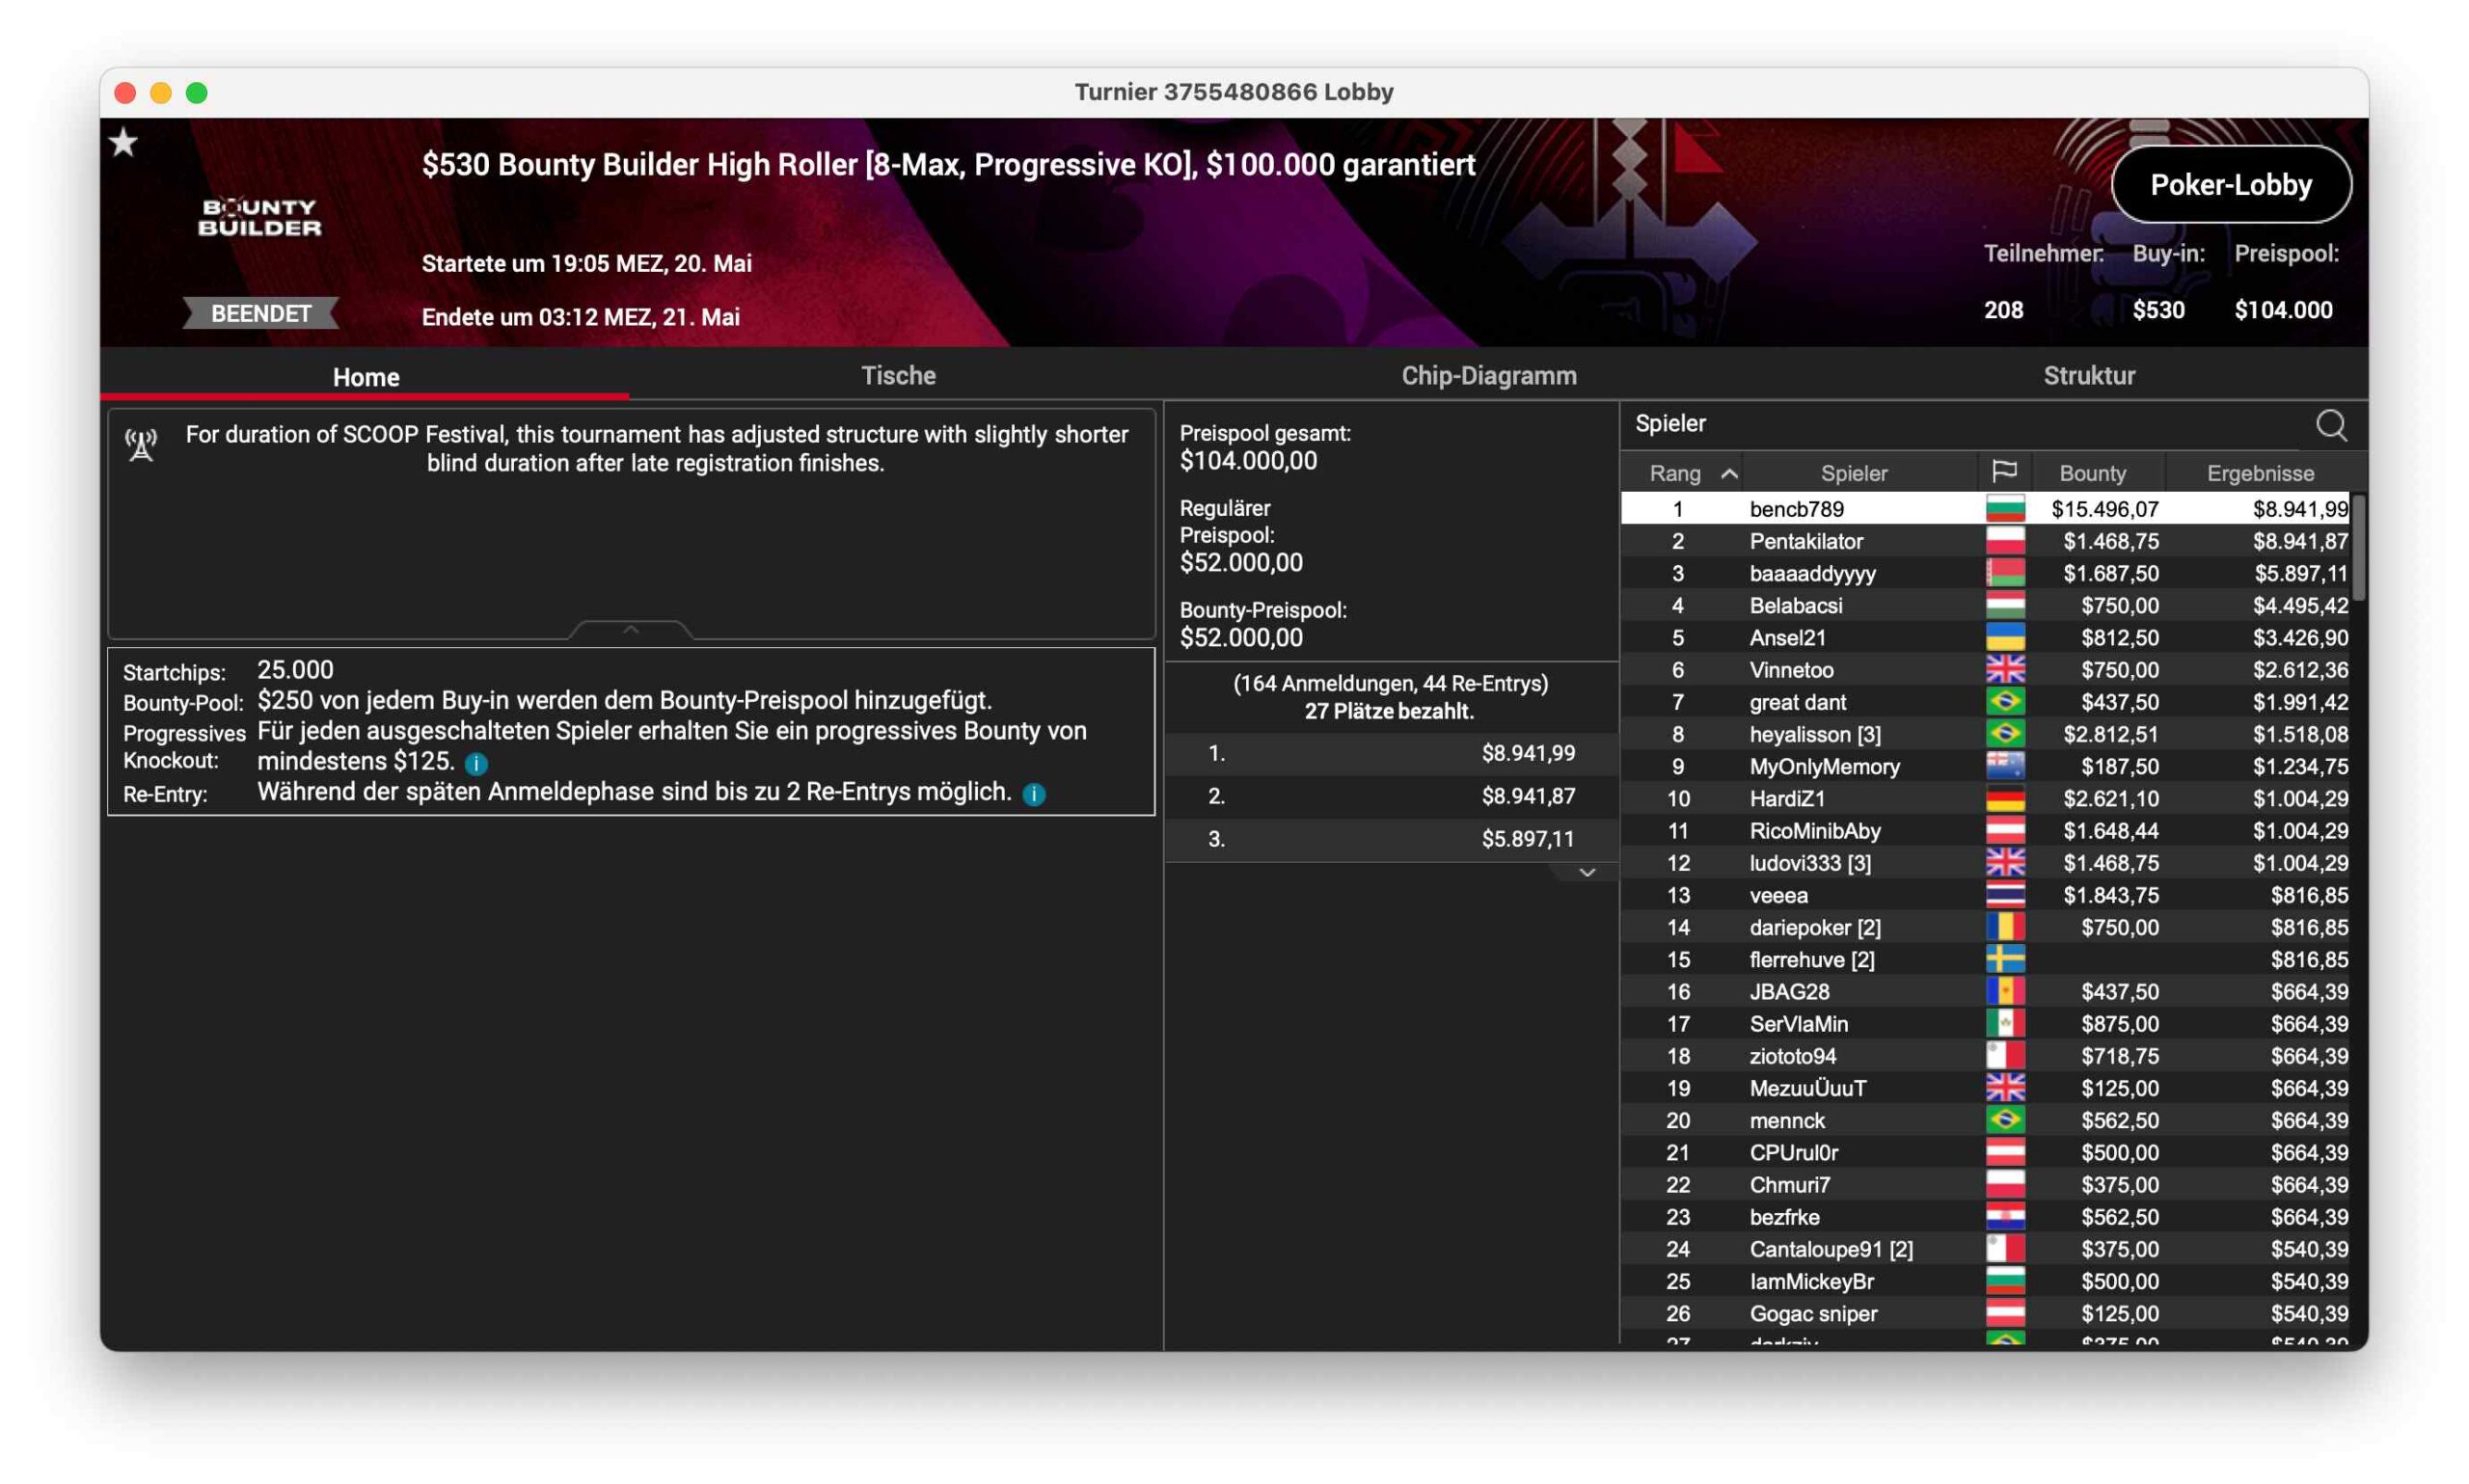This screenshot has height=1484, width=2469.
Task: Click the Poker-Lobby button
Action: (2230, 185)
